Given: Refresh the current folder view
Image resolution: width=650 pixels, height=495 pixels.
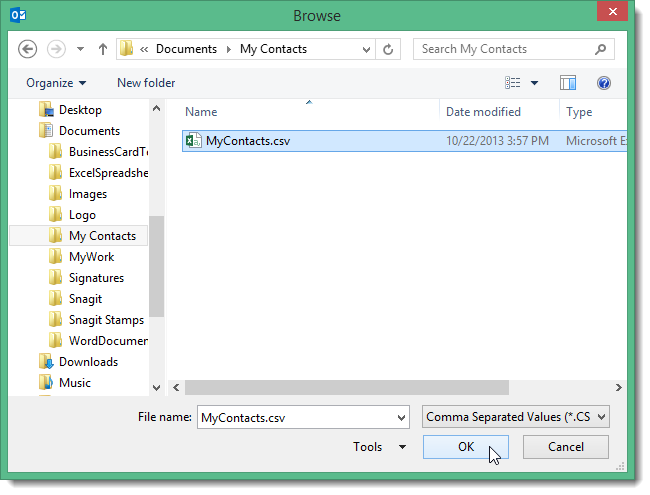Looking at the screenshot, I should [388, 50].
